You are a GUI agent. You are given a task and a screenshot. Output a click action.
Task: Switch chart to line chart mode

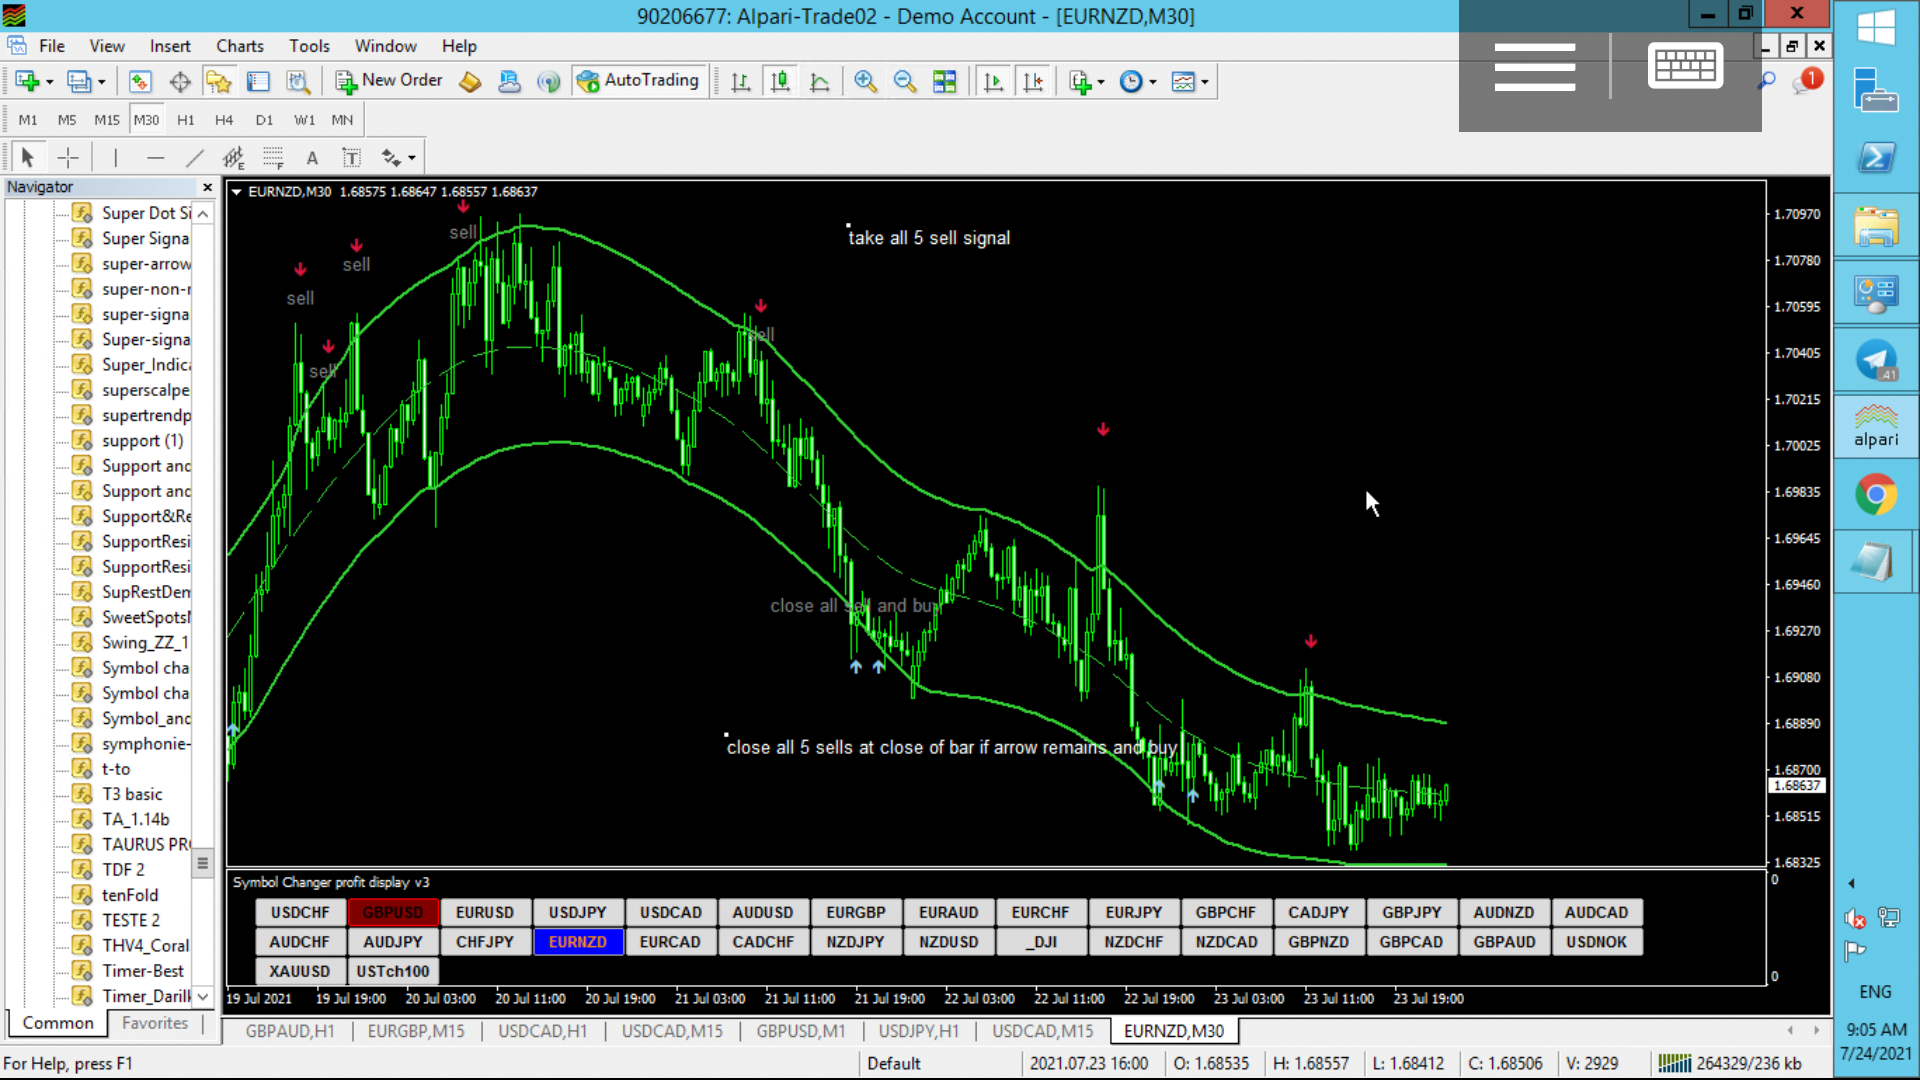click(820, 82)
